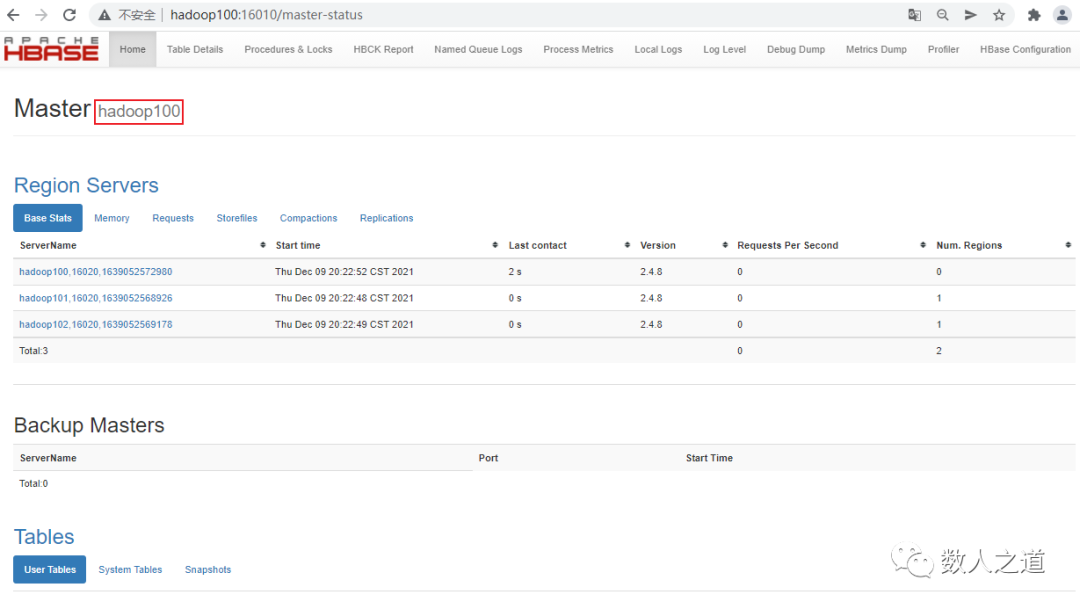
Task: Sort by Num. Regions column arrows
Action: tap(1068, 245)
